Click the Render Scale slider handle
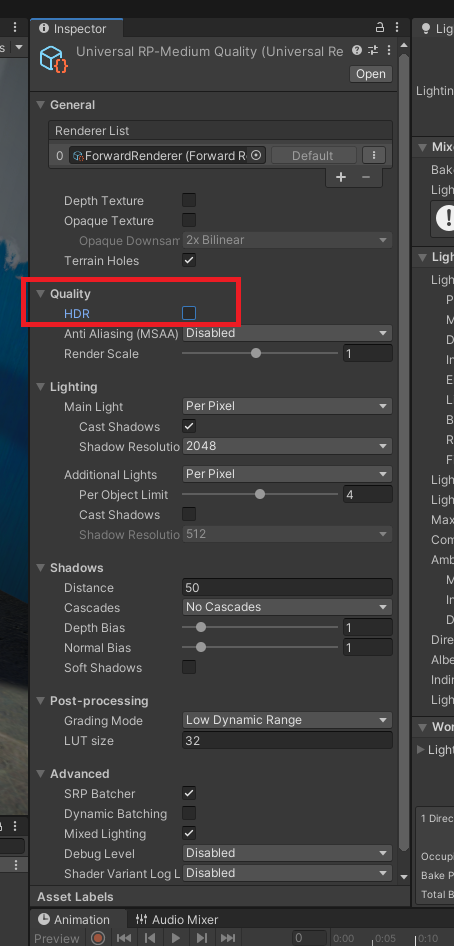The image size is (454, 946). tap(256, 353)
